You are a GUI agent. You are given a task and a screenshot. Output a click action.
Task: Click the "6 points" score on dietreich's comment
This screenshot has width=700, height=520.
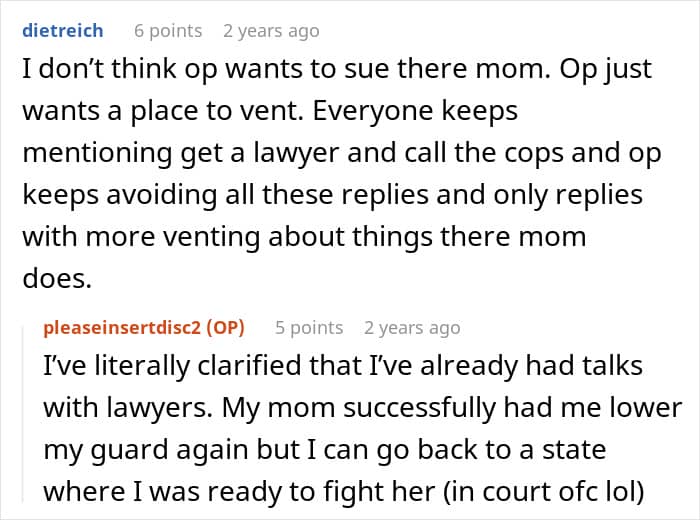pyautogui.click(x=168, y=31)
